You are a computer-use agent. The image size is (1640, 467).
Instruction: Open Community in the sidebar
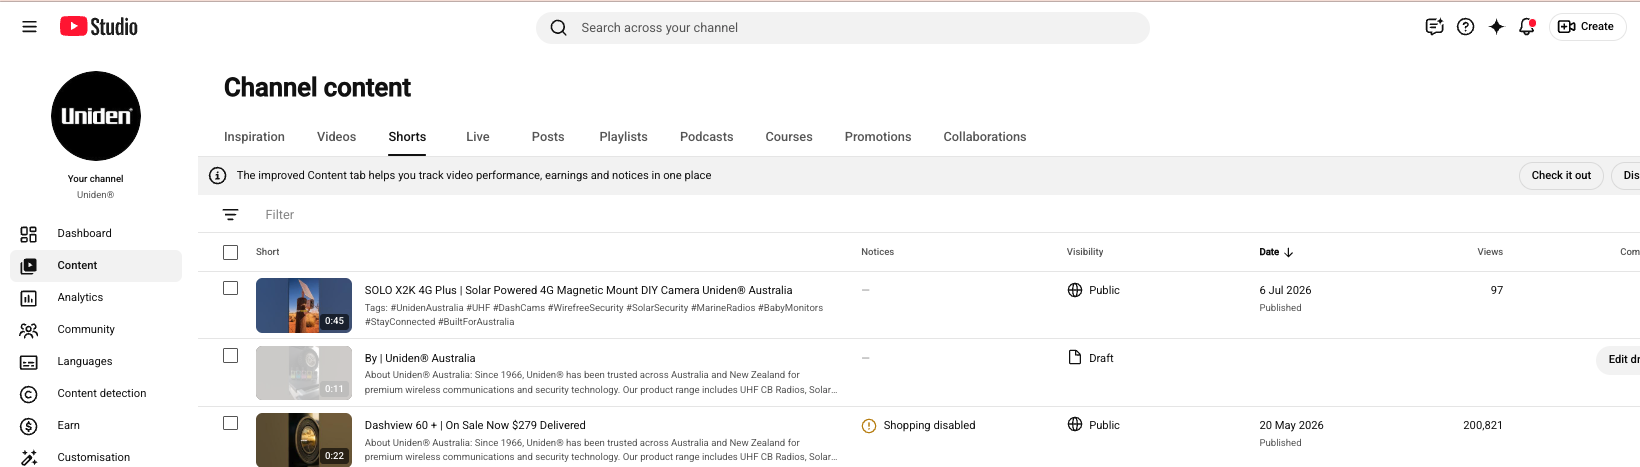(96, 330)
